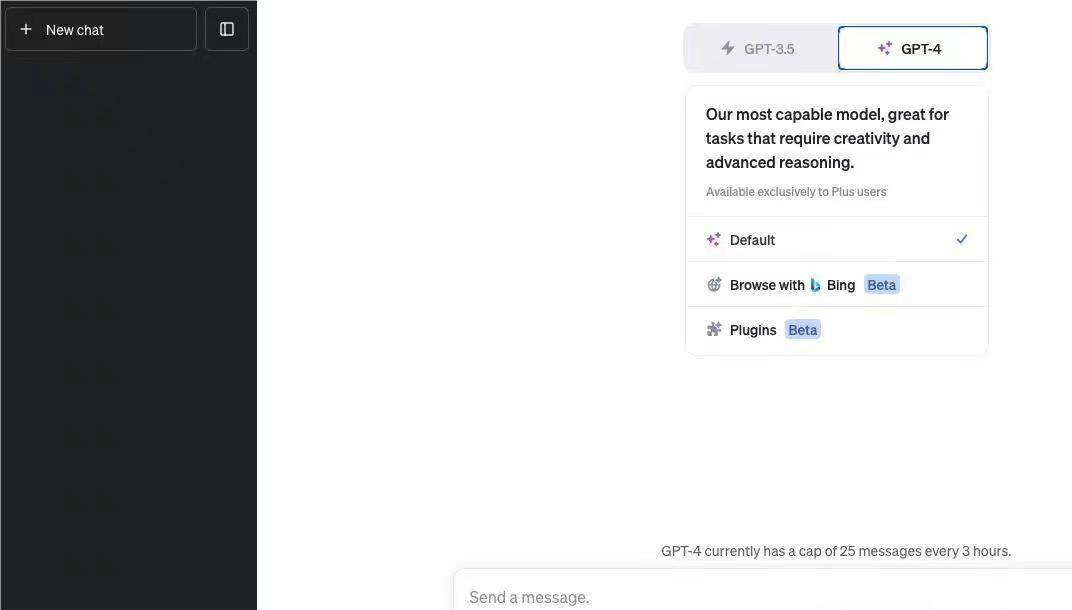
Task: Click the lightning bolt icon on GPT-3.5
Action: (728, 49)
